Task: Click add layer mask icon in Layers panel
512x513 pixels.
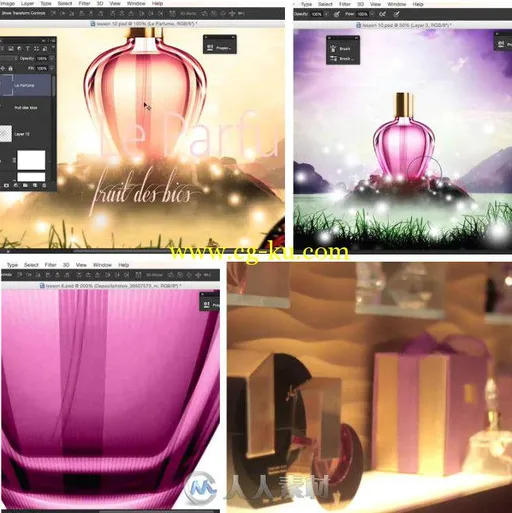Action: click(x=6, y=185)
